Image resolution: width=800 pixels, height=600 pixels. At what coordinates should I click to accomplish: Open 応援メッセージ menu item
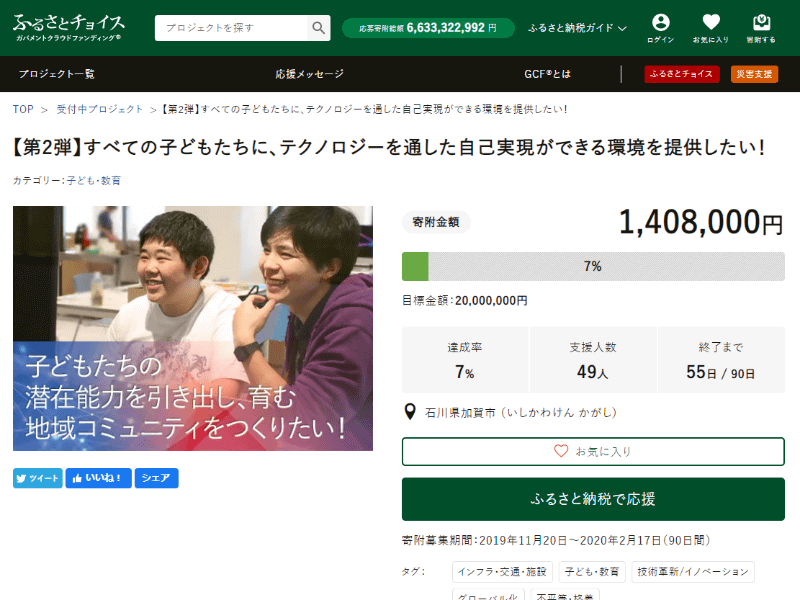[x=309, y=74]
